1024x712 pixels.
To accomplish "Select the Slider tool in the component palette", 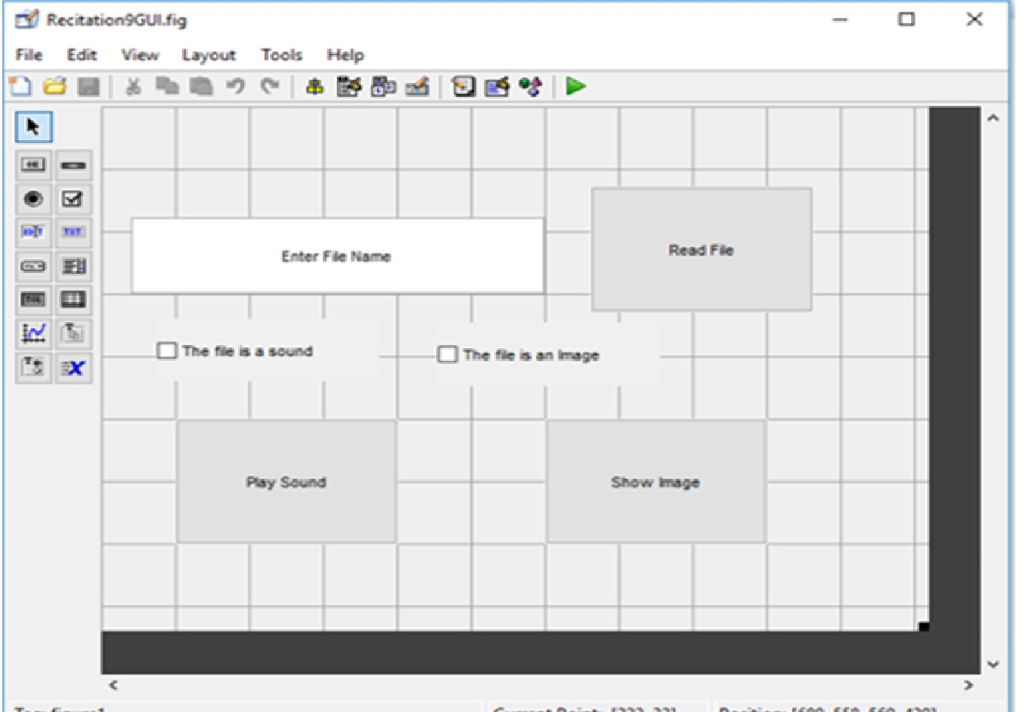I will [x=72, y=166].
